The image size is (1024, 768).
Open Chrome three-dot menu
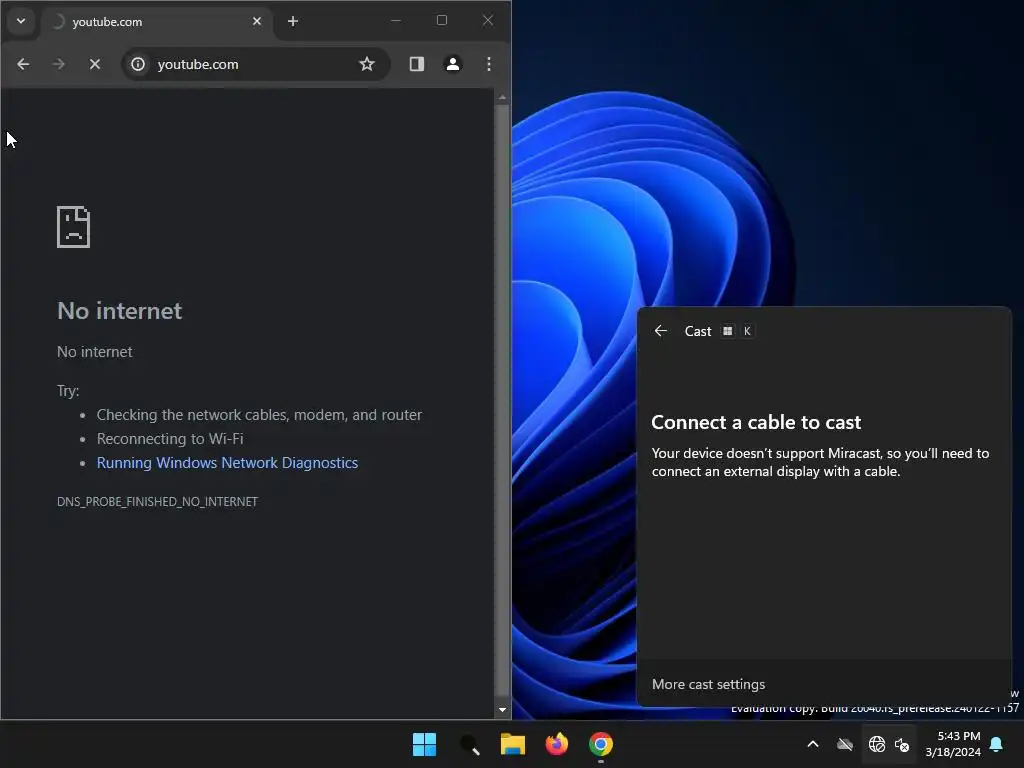488,64
